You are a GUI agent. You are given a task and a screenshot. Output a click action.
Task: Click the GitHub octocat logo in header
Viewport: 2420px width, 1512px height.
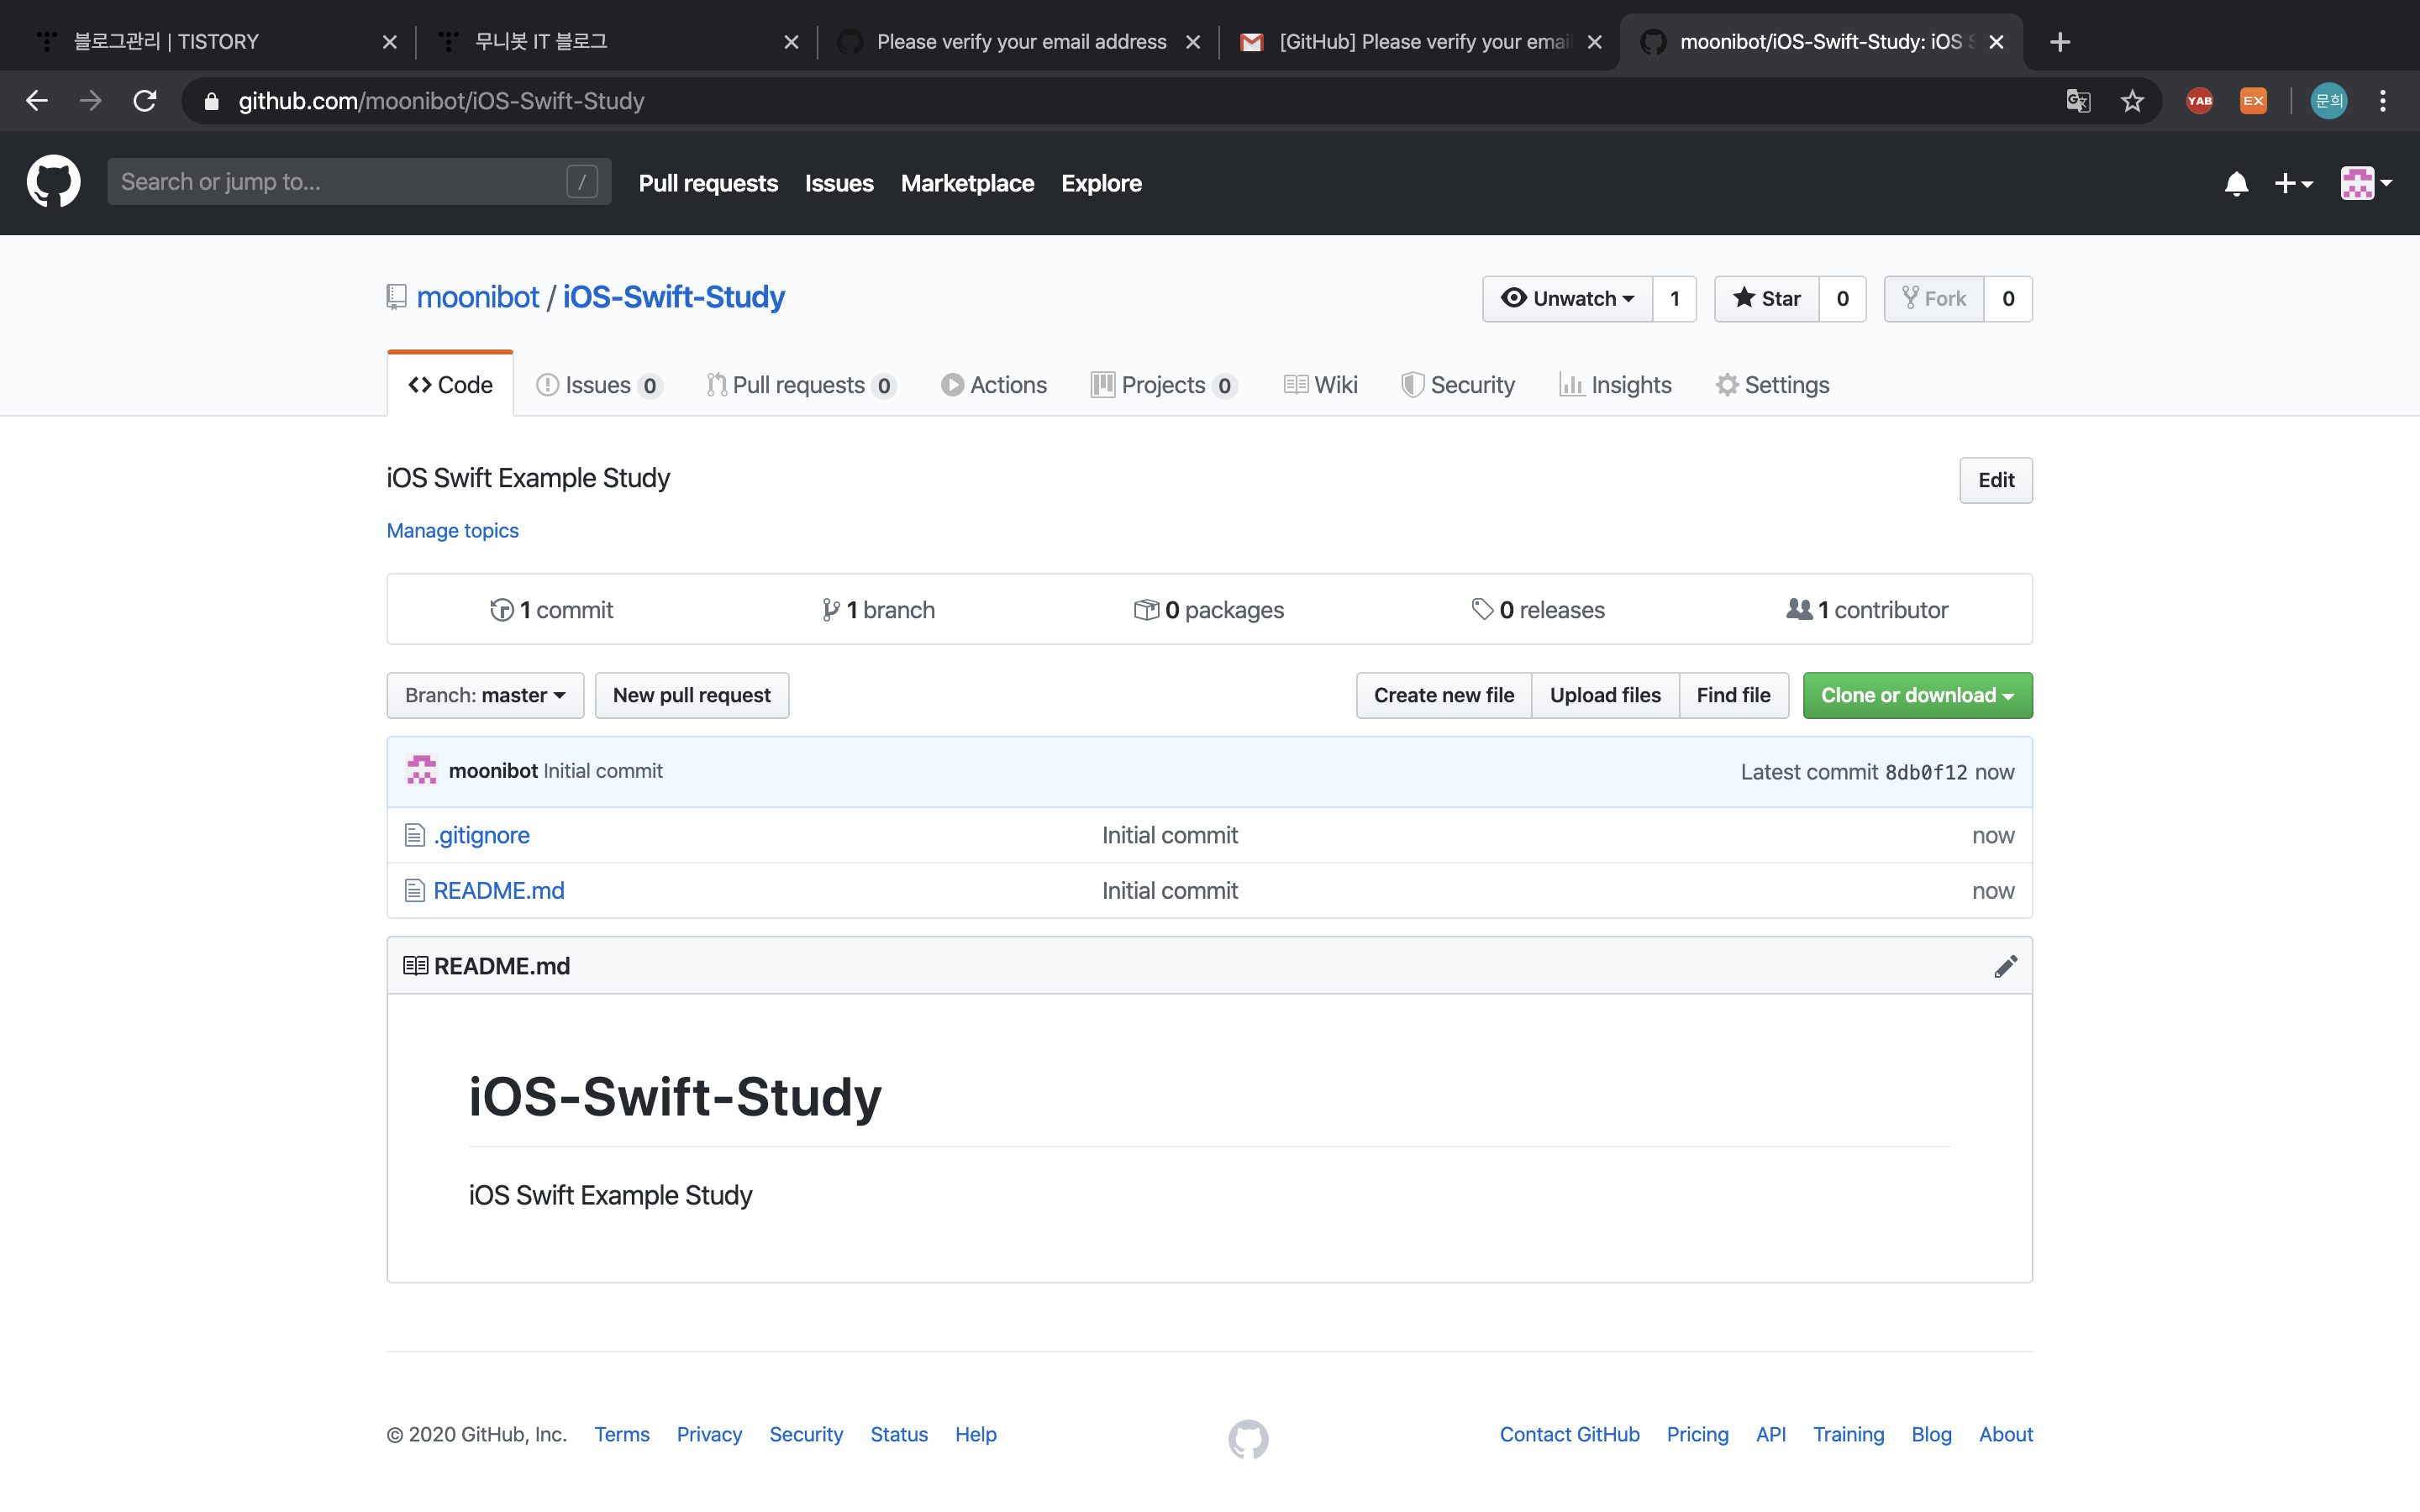pyautogui.click(x=53, y=182)
